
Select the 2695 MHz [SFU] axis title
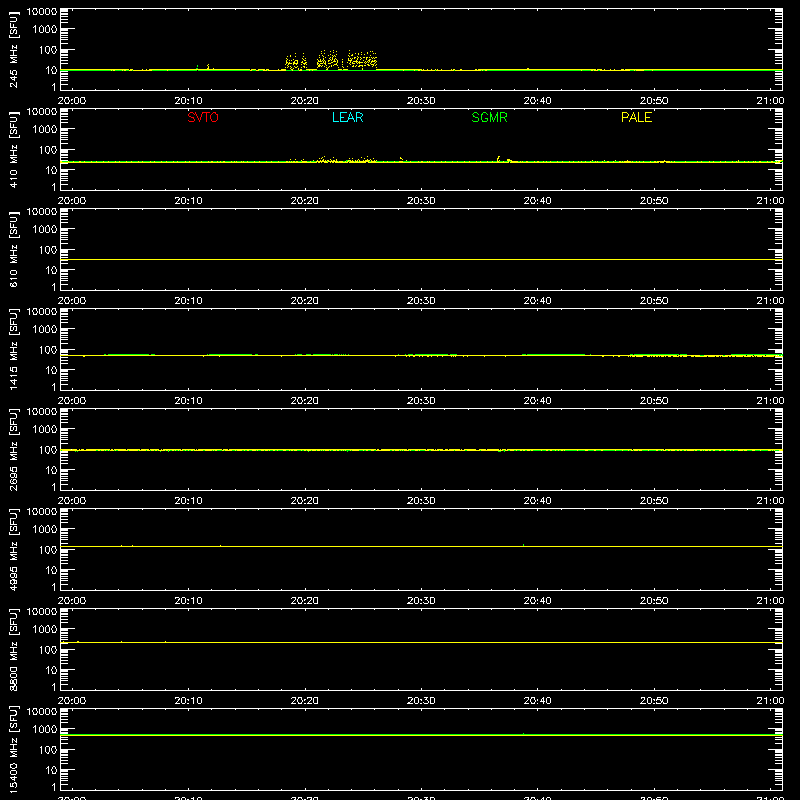tap(13, 449)
